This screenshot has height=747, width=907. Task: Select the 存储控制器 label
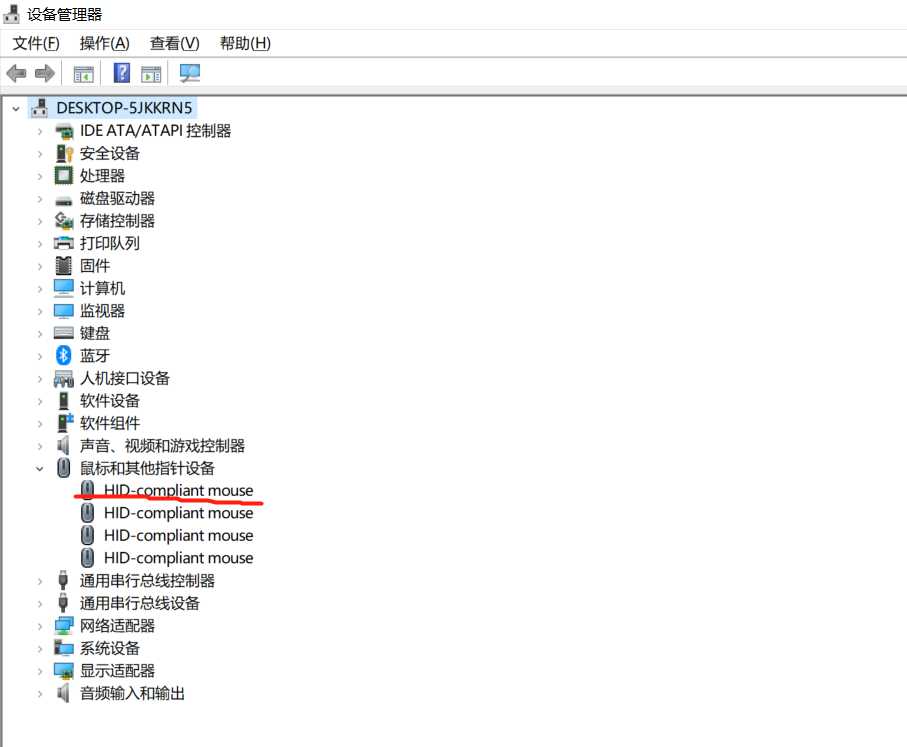[117, 220]
